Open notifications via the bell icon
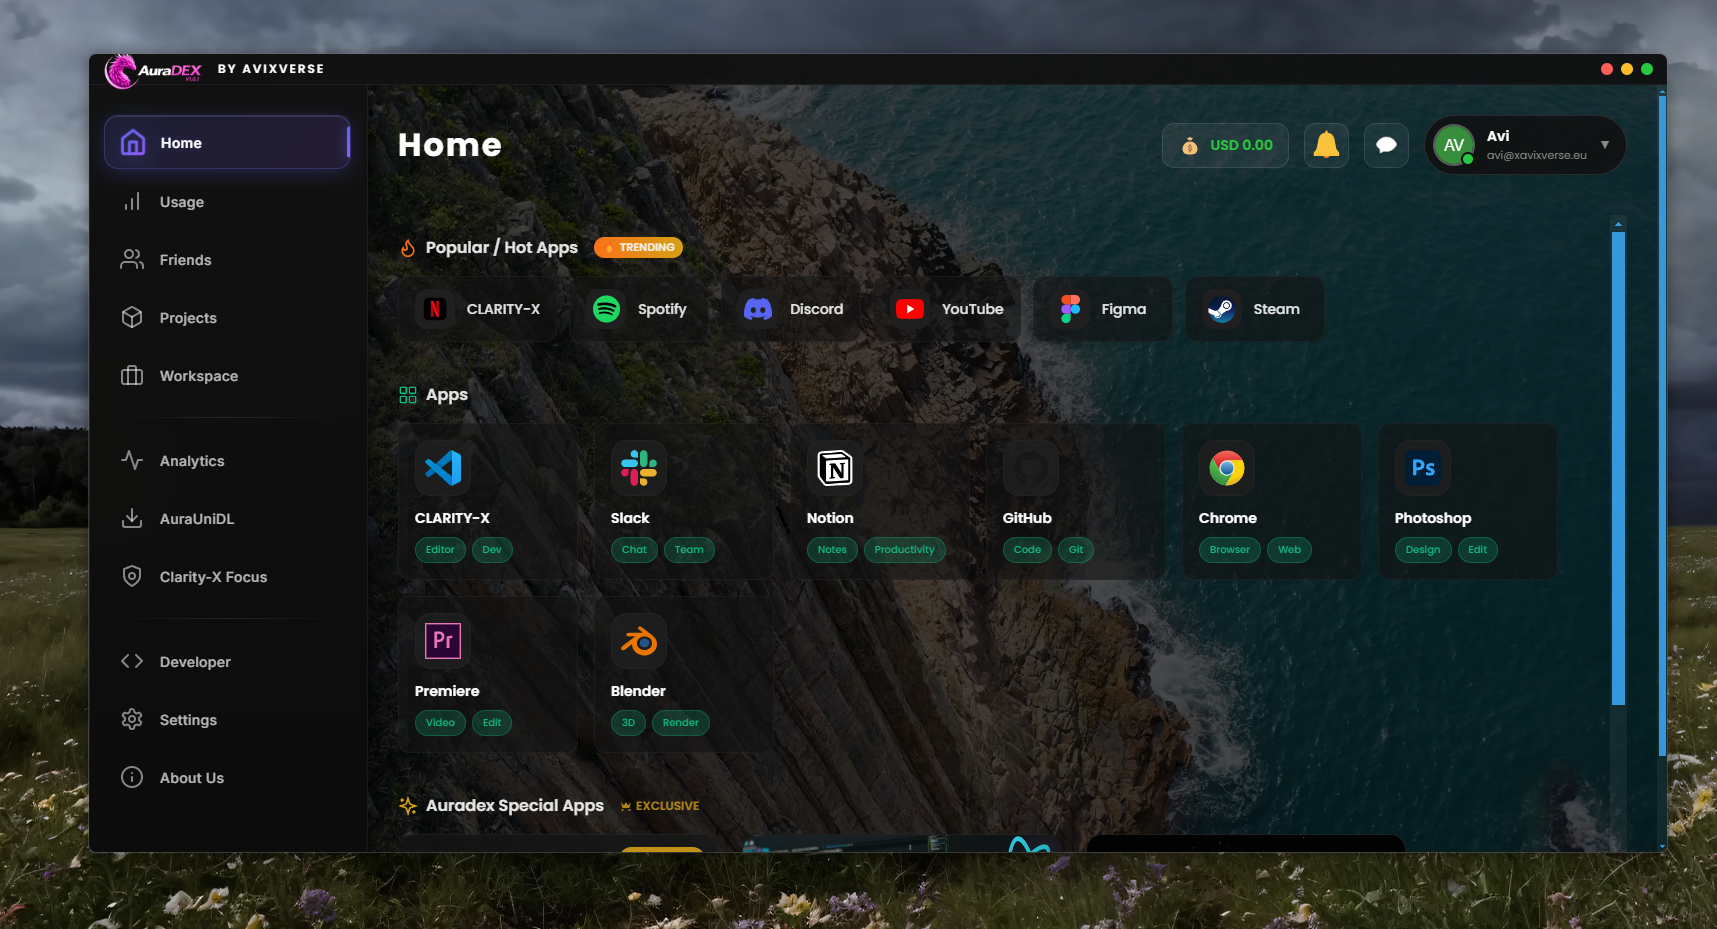1717x929 pixels. tap(1326, 145)
